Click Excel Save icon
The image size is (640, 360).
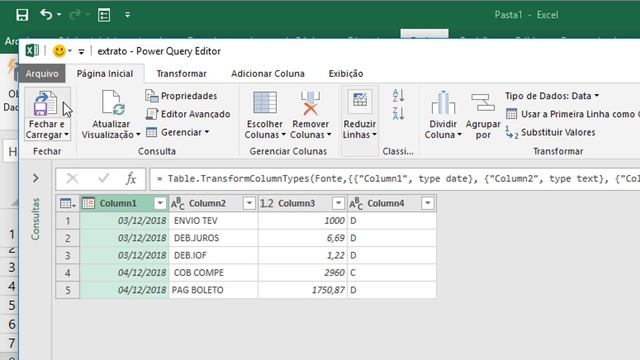(22, 15)
